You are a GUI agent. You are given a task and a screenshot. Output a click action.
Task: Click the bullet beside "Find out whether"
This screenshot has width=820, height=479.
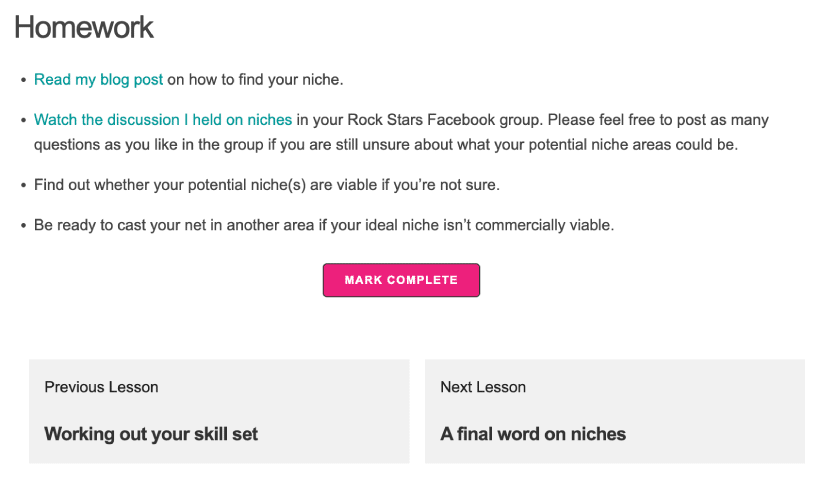pyautogui.click(x=23, y=186)
